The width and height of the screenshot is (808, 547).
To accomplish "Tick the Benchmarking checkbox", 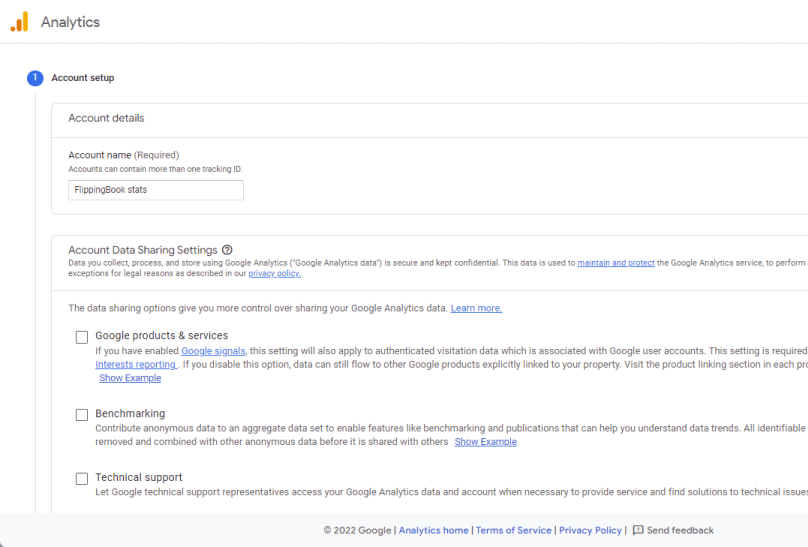I will pos(82,415).
